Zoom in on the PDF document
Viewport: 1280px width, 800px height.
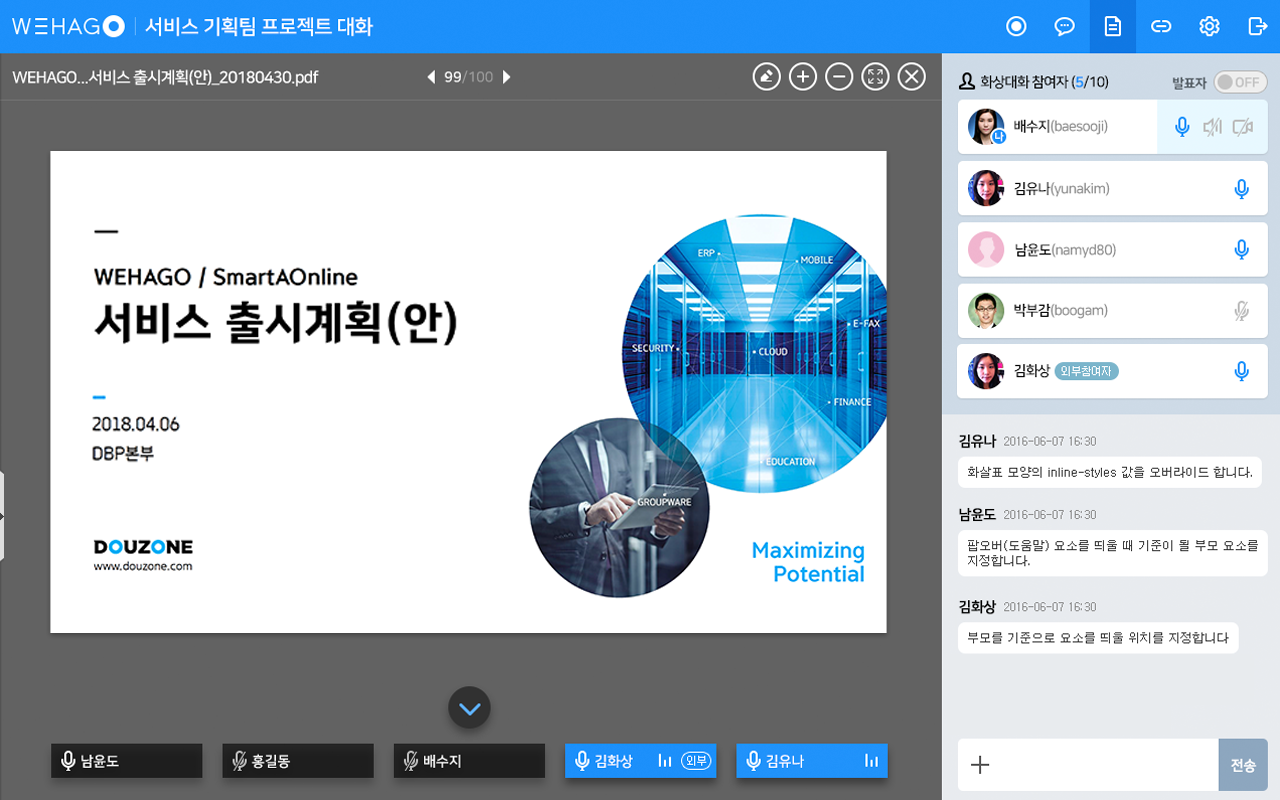point(803,76)
